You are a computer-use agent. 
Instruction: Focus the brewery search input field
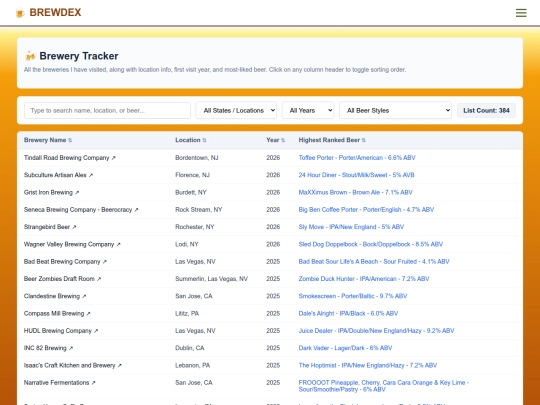coord(107,111)
